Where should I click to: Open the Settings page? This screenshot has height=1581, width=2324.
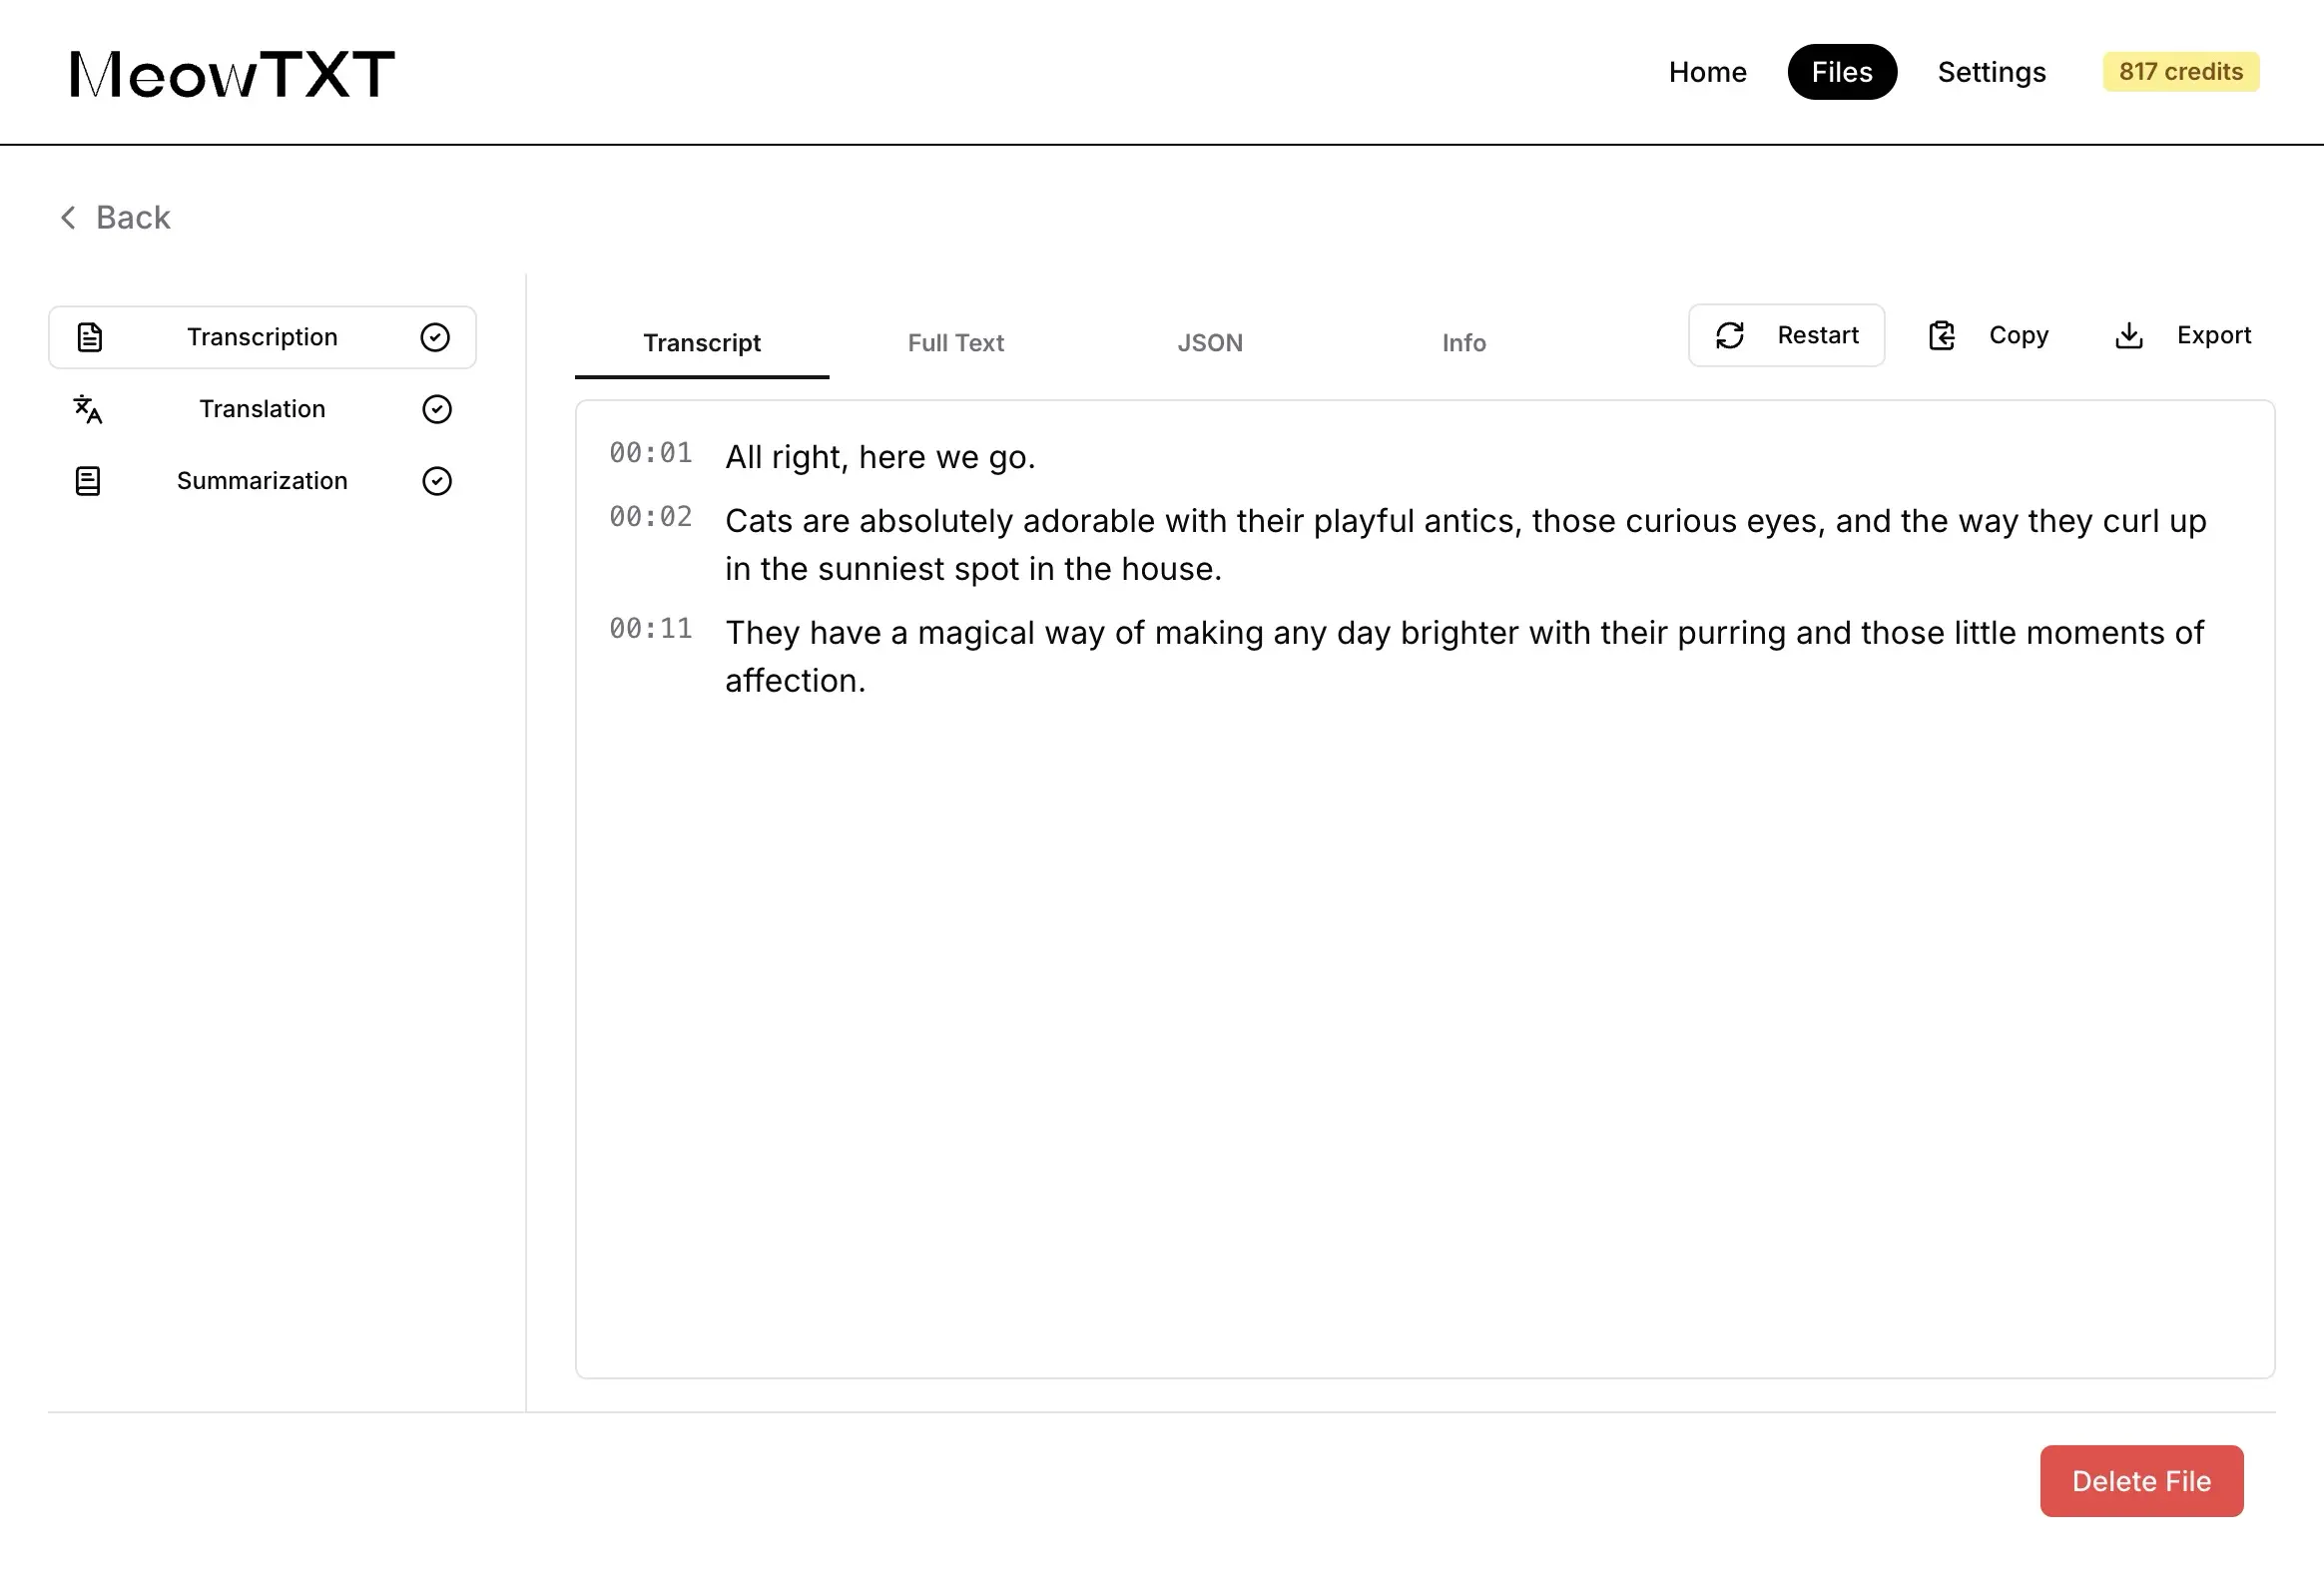[1991, 72]
